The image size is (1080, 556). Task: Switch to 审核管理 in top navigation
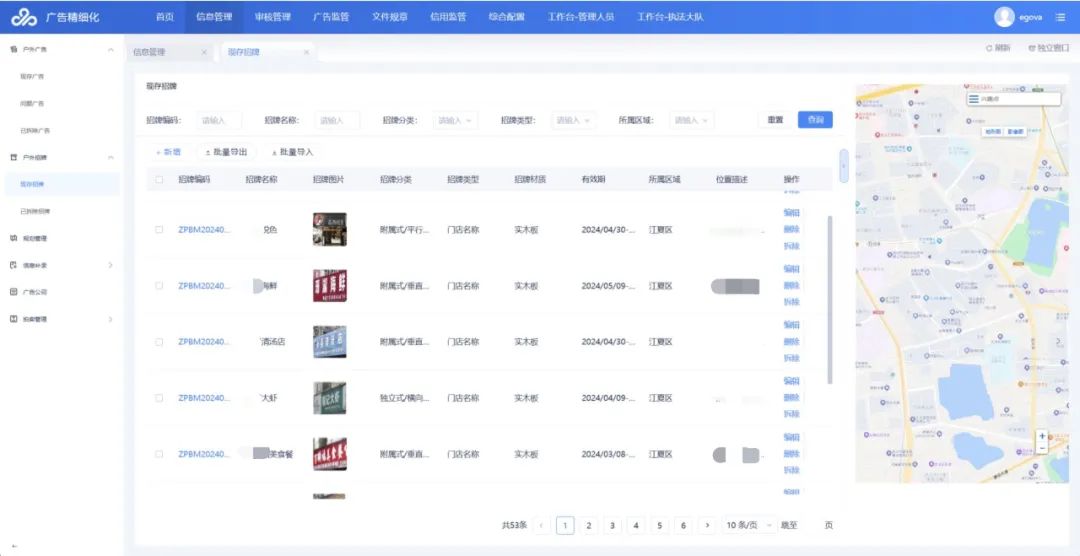[272, 17]
